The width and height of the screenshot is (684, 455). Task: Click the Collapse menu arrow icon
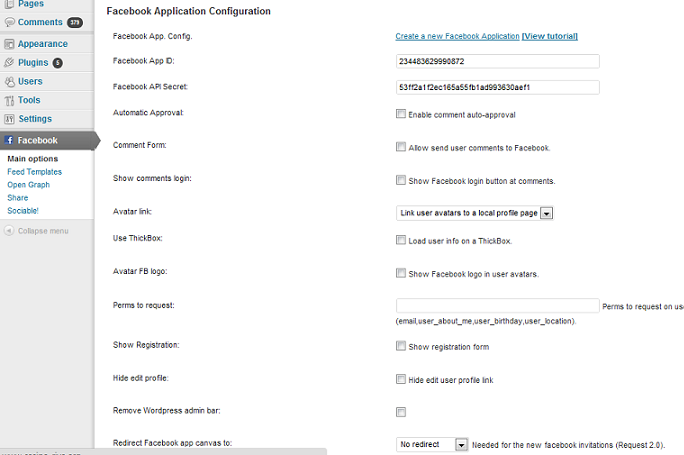[9, 230]
